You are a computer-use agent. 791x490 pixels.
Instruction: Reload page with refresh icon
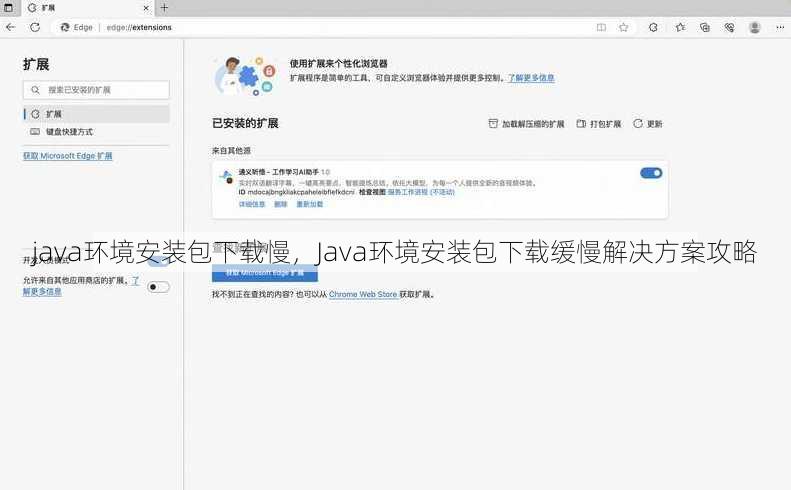pyautogui.click(x=35, y=27)
